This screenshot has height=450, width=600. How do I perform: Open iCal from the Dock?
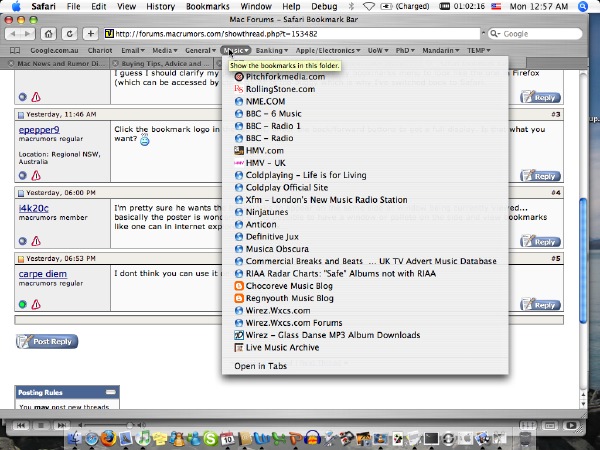227,438
